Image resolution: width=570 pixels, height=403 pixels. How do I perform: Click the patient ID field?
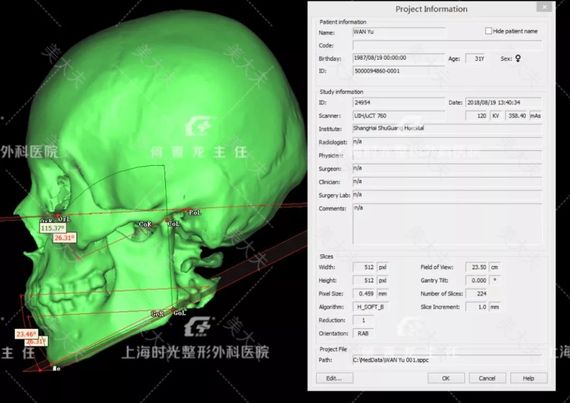pyautogui.click(x=399, y=71)
